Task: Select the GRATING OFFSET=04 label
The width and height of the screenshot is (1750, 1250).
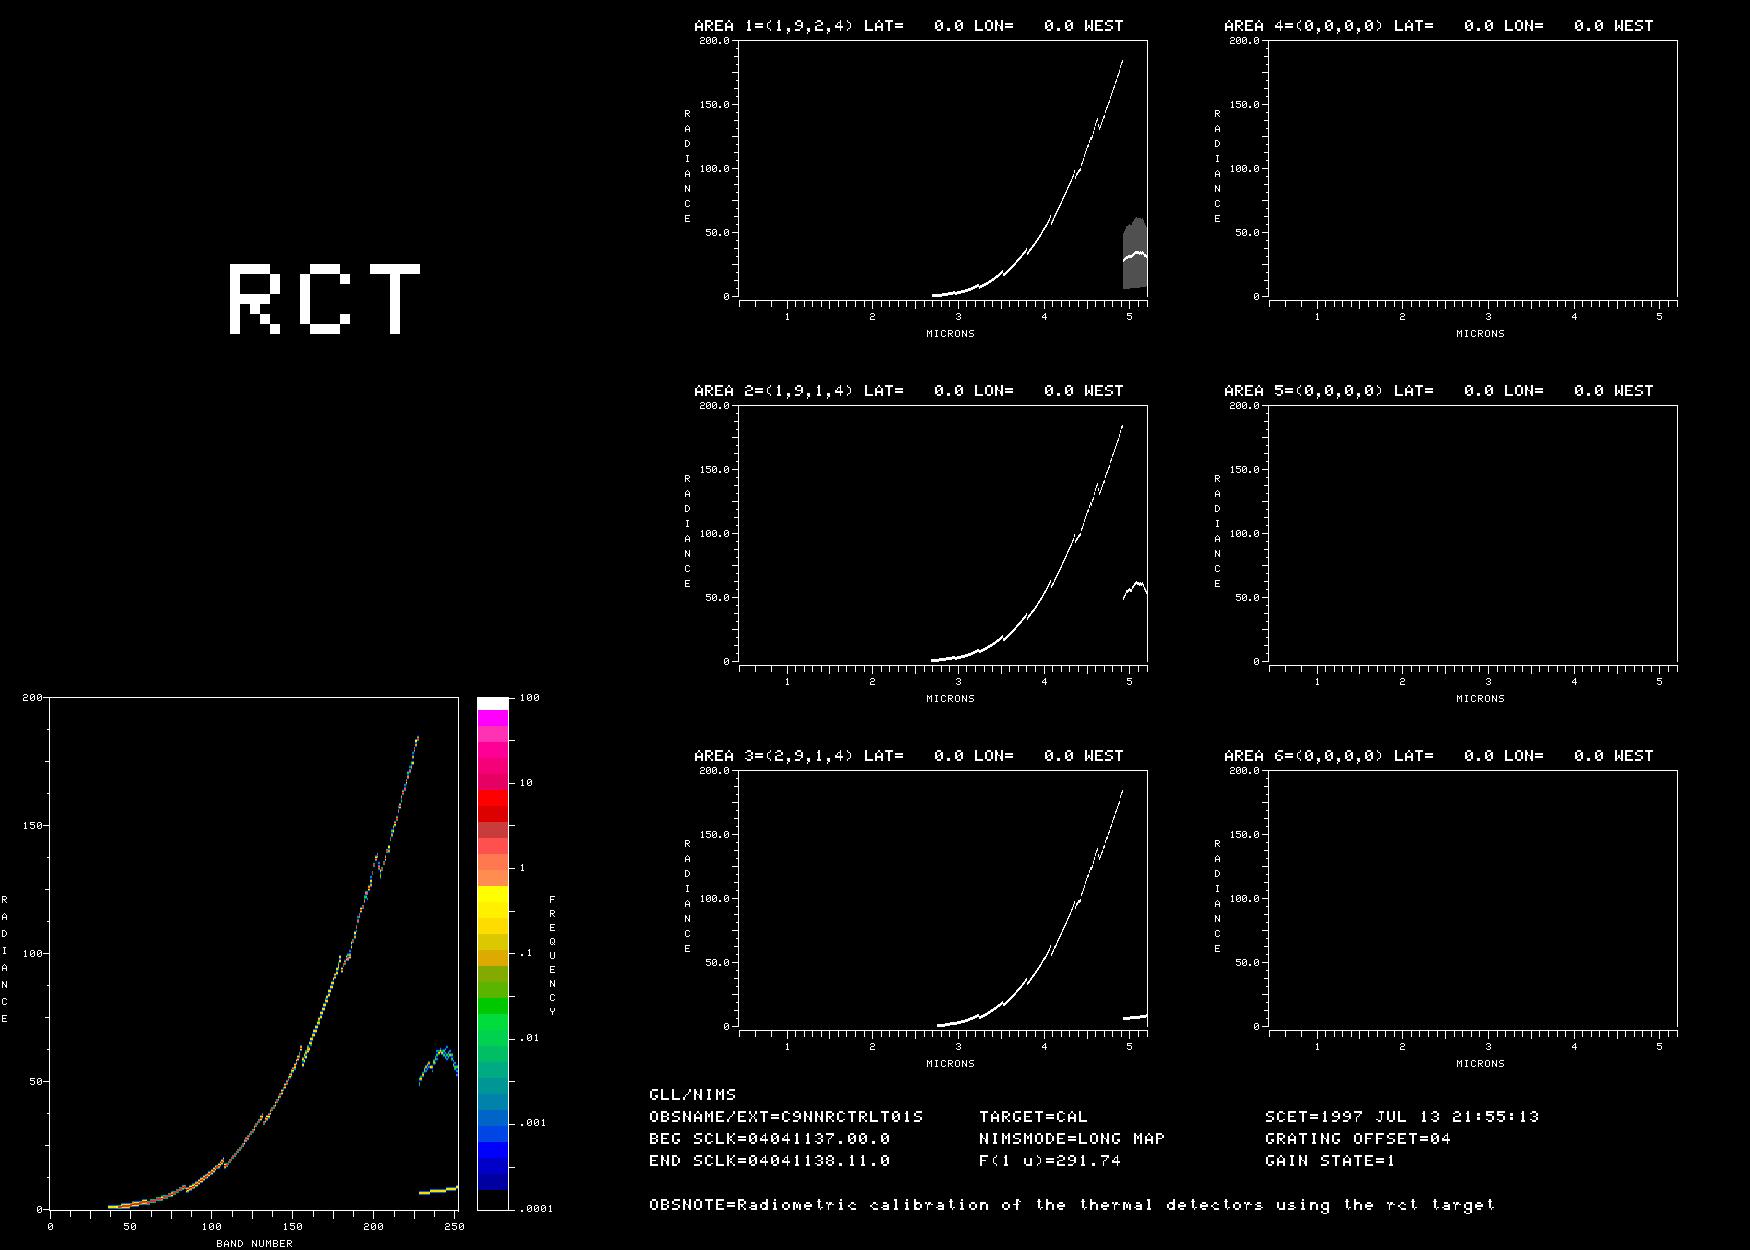Action: (1357, 1139)
